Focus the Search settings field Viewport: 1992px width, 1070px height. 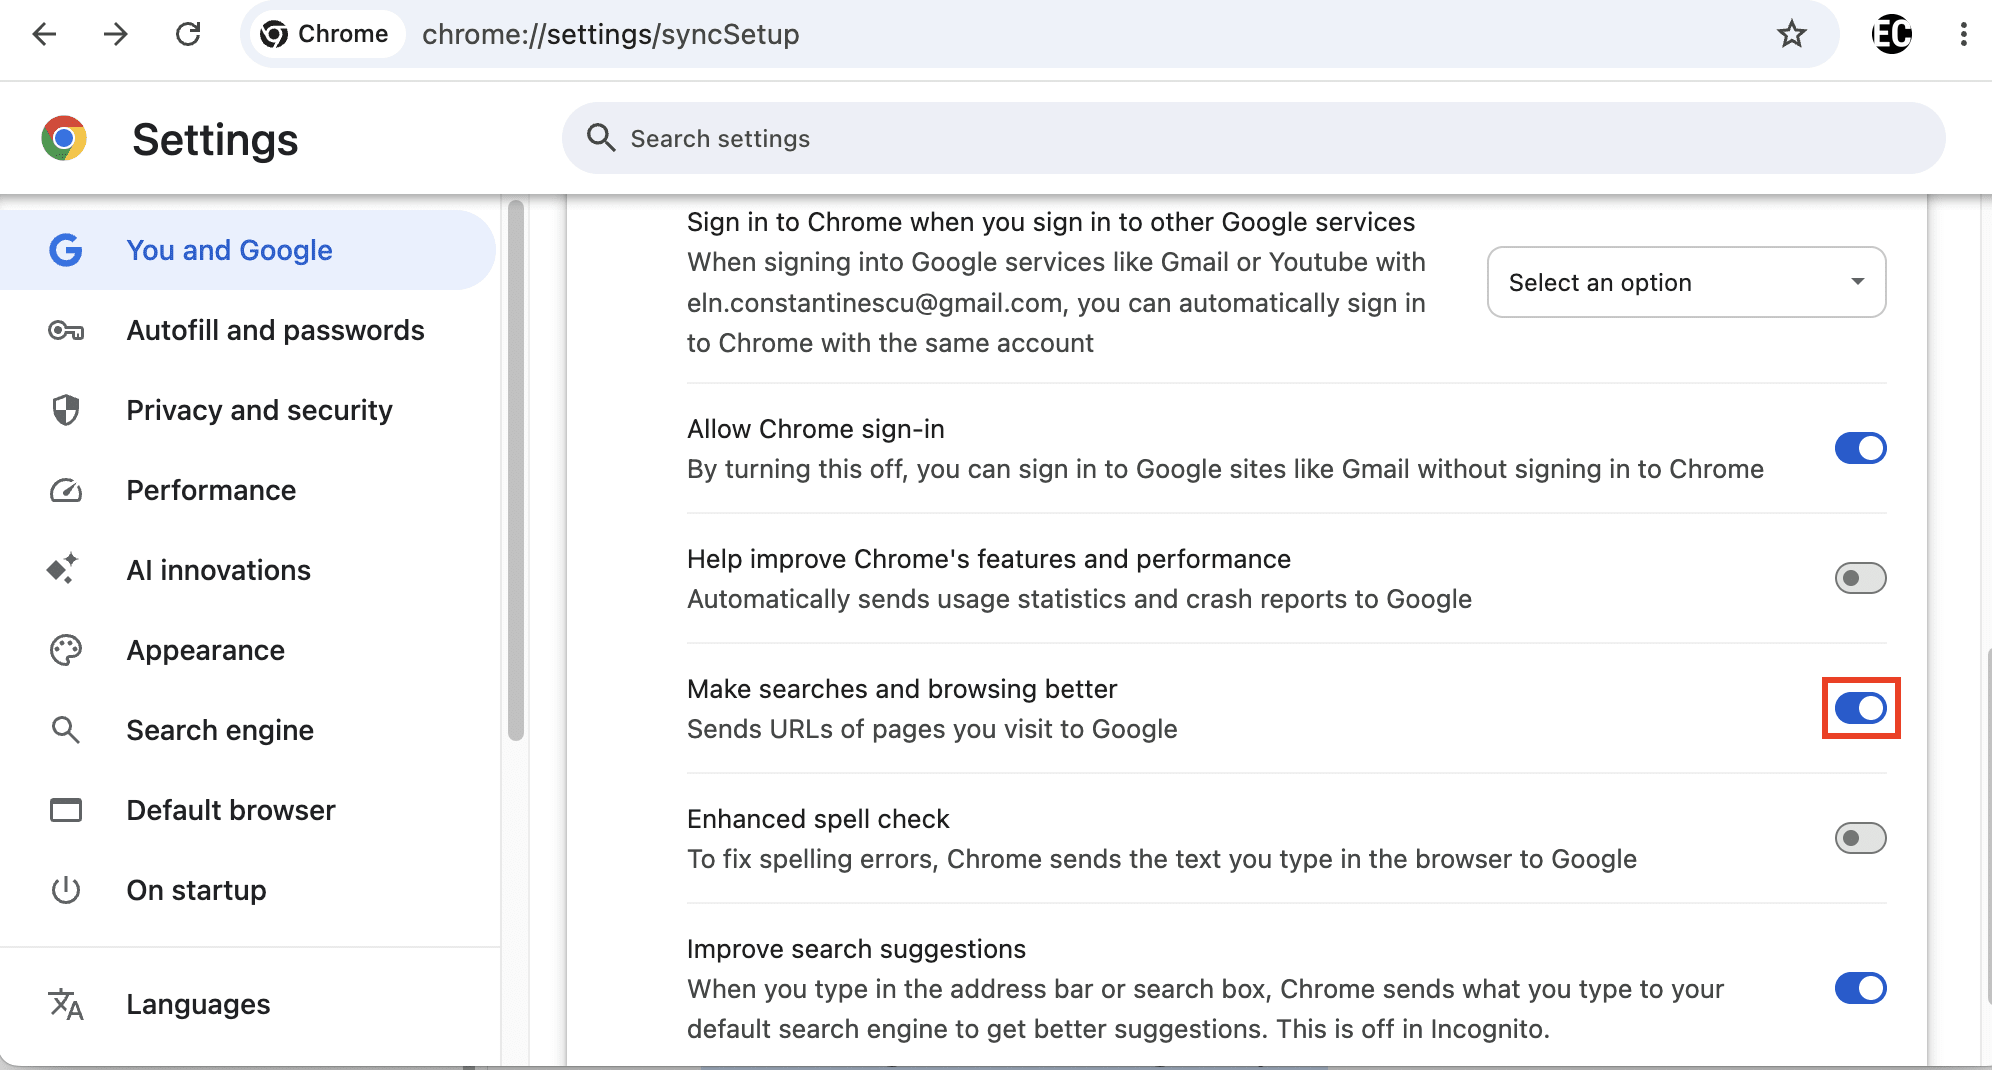coord(1253,138)
